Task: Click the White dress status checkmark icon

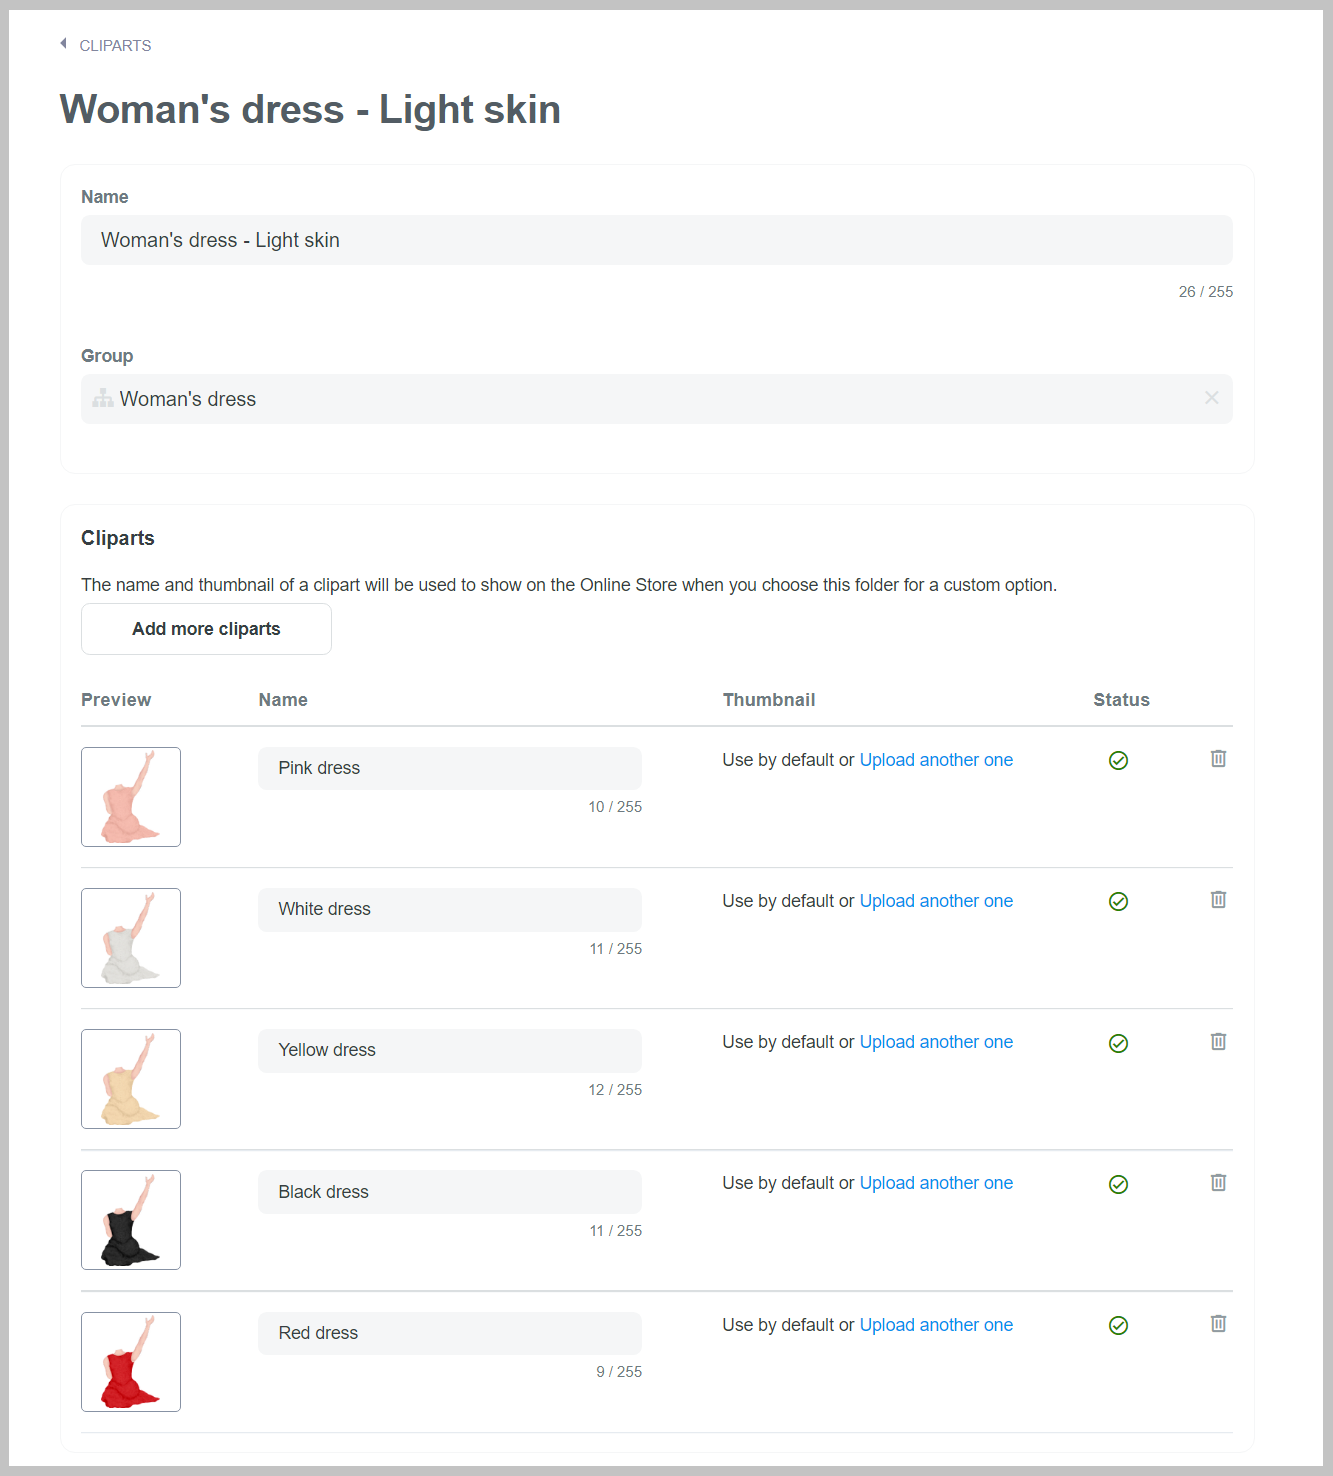Action: [1119, 902]
